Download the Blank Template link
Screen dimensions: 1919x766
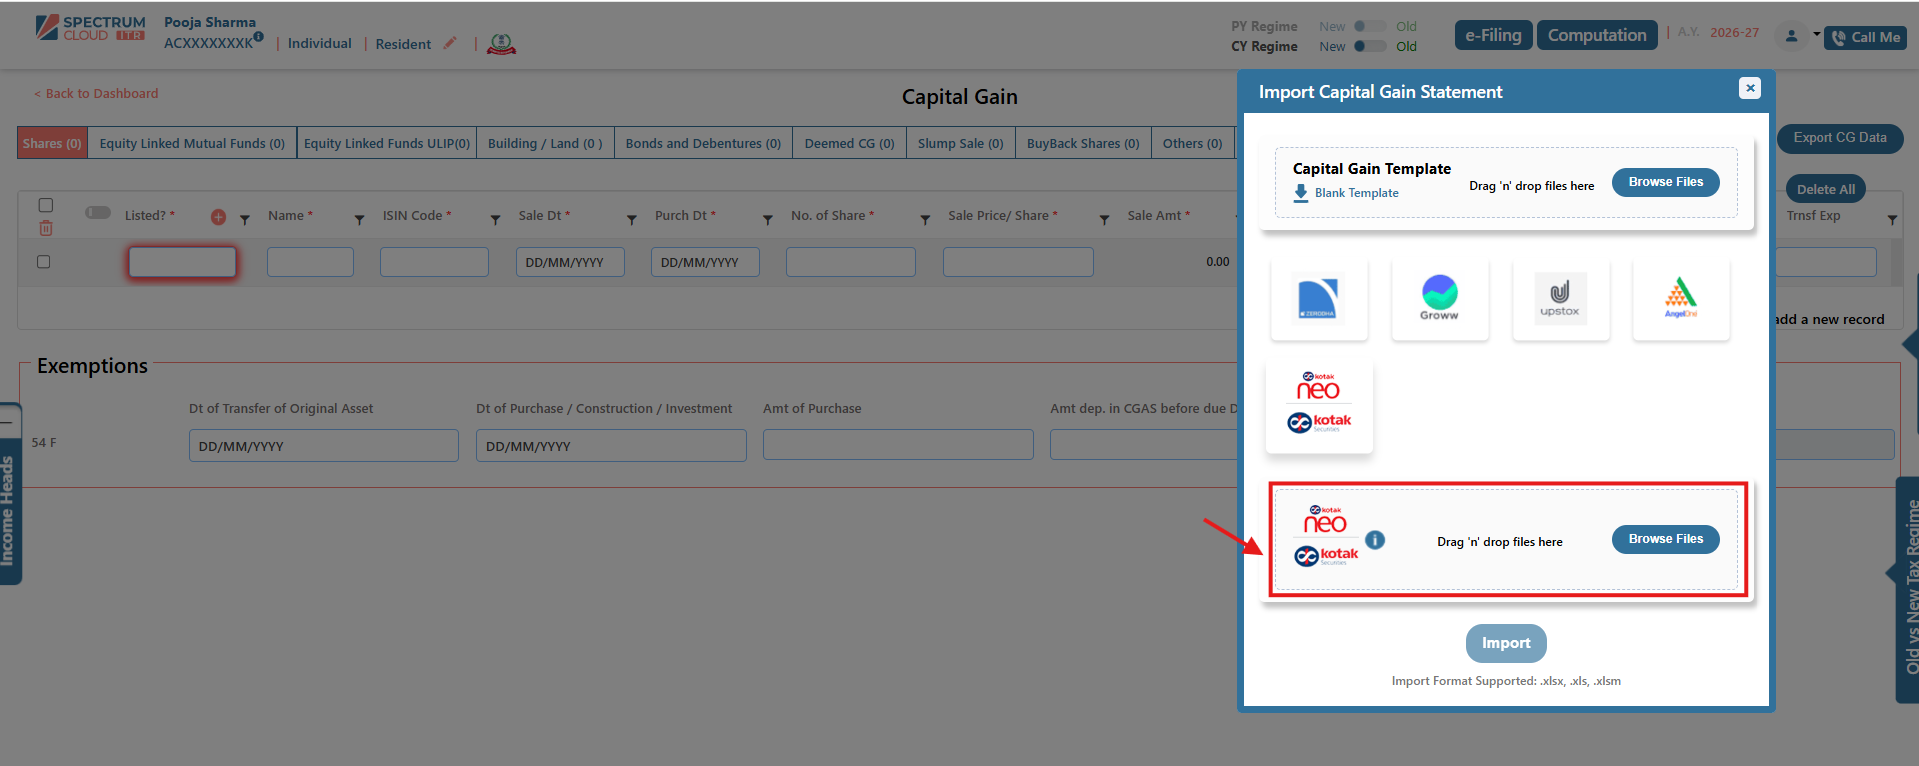pyautogui.click(x=1355, y=193)
